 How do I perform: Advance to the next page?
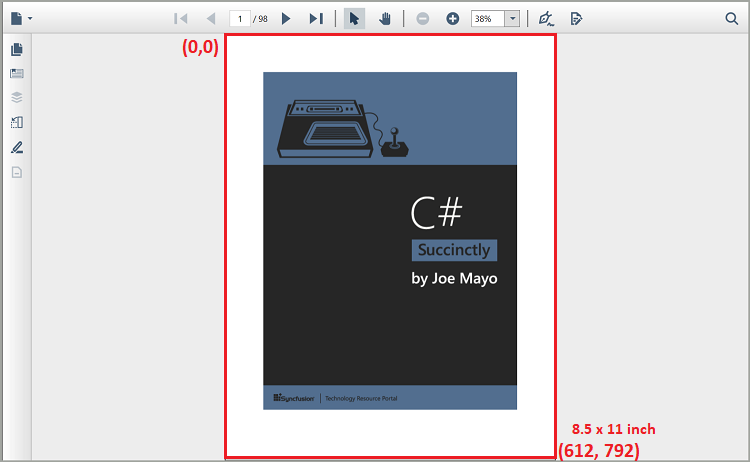tap(287, 18)
